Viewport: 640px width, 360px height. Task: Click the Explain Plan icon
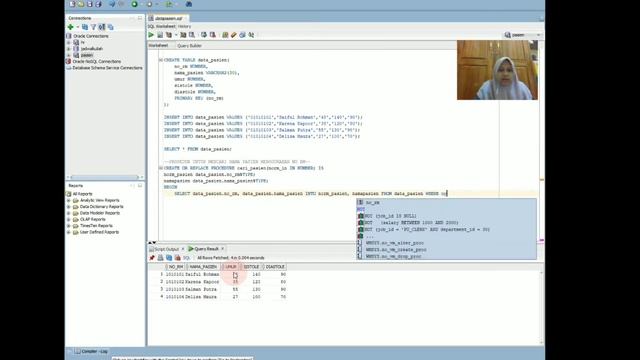click(169, 35)
